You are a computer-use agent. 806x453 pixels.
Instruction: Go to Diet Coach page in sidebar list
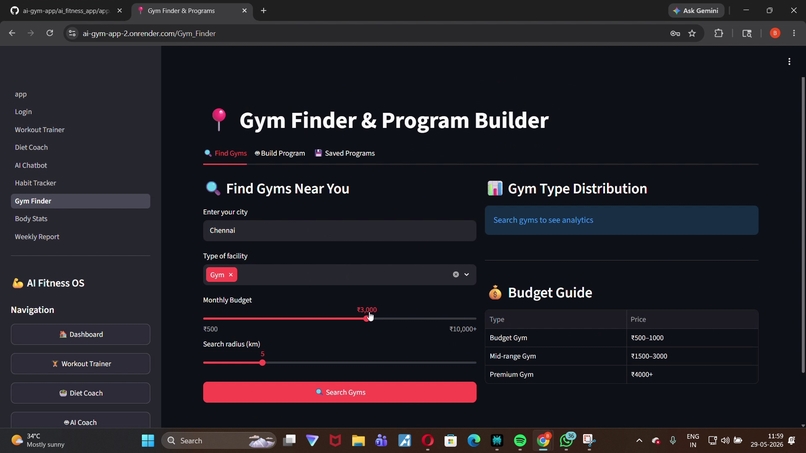point(31,147)
